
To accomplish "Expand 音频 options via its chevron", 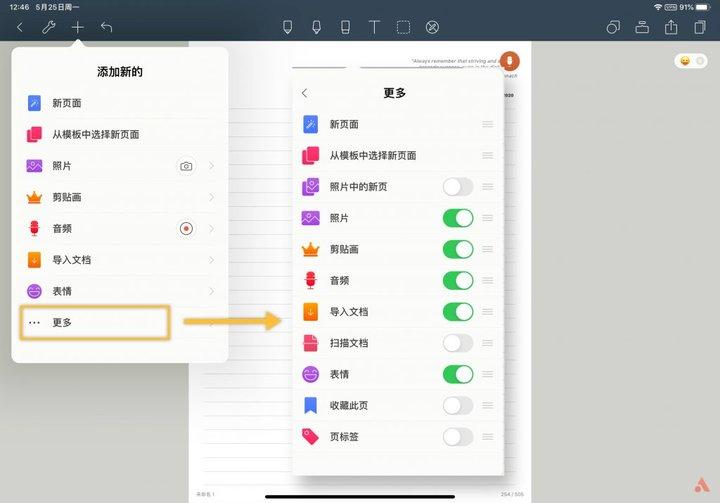I will [x=212, y=228].
